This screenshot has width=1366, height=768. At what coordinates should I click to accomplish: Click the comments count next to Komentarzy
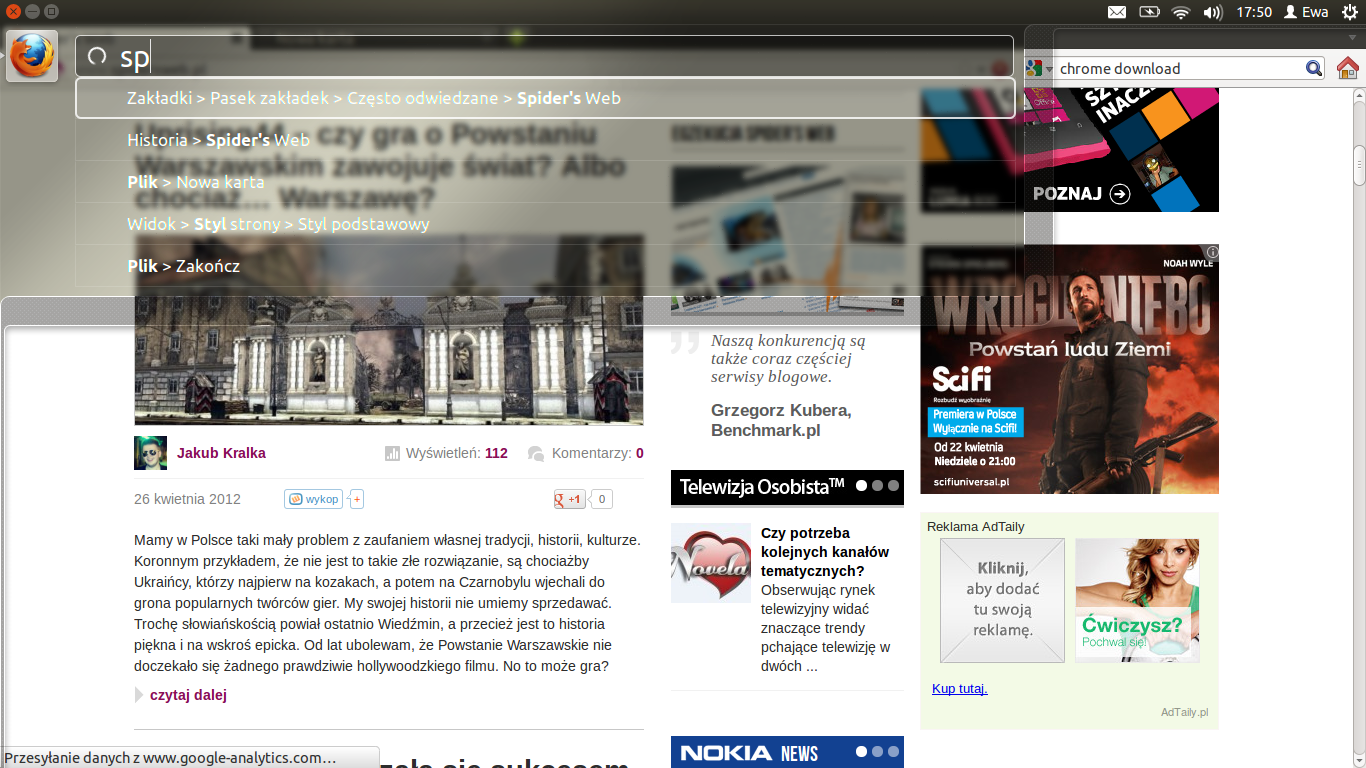[640, 453]
